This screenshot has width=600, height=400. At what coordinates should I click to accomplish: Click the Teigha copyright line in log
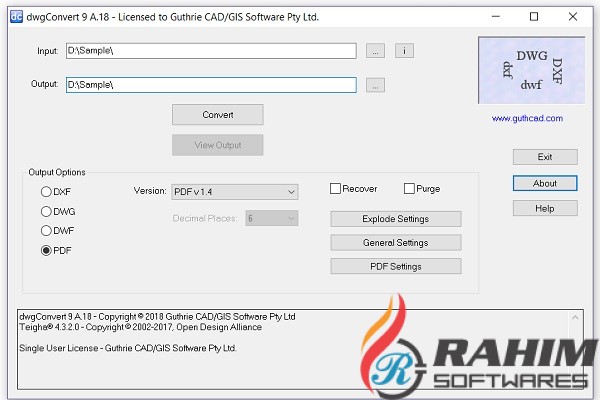pyautogui.click(x=140, y=327)
